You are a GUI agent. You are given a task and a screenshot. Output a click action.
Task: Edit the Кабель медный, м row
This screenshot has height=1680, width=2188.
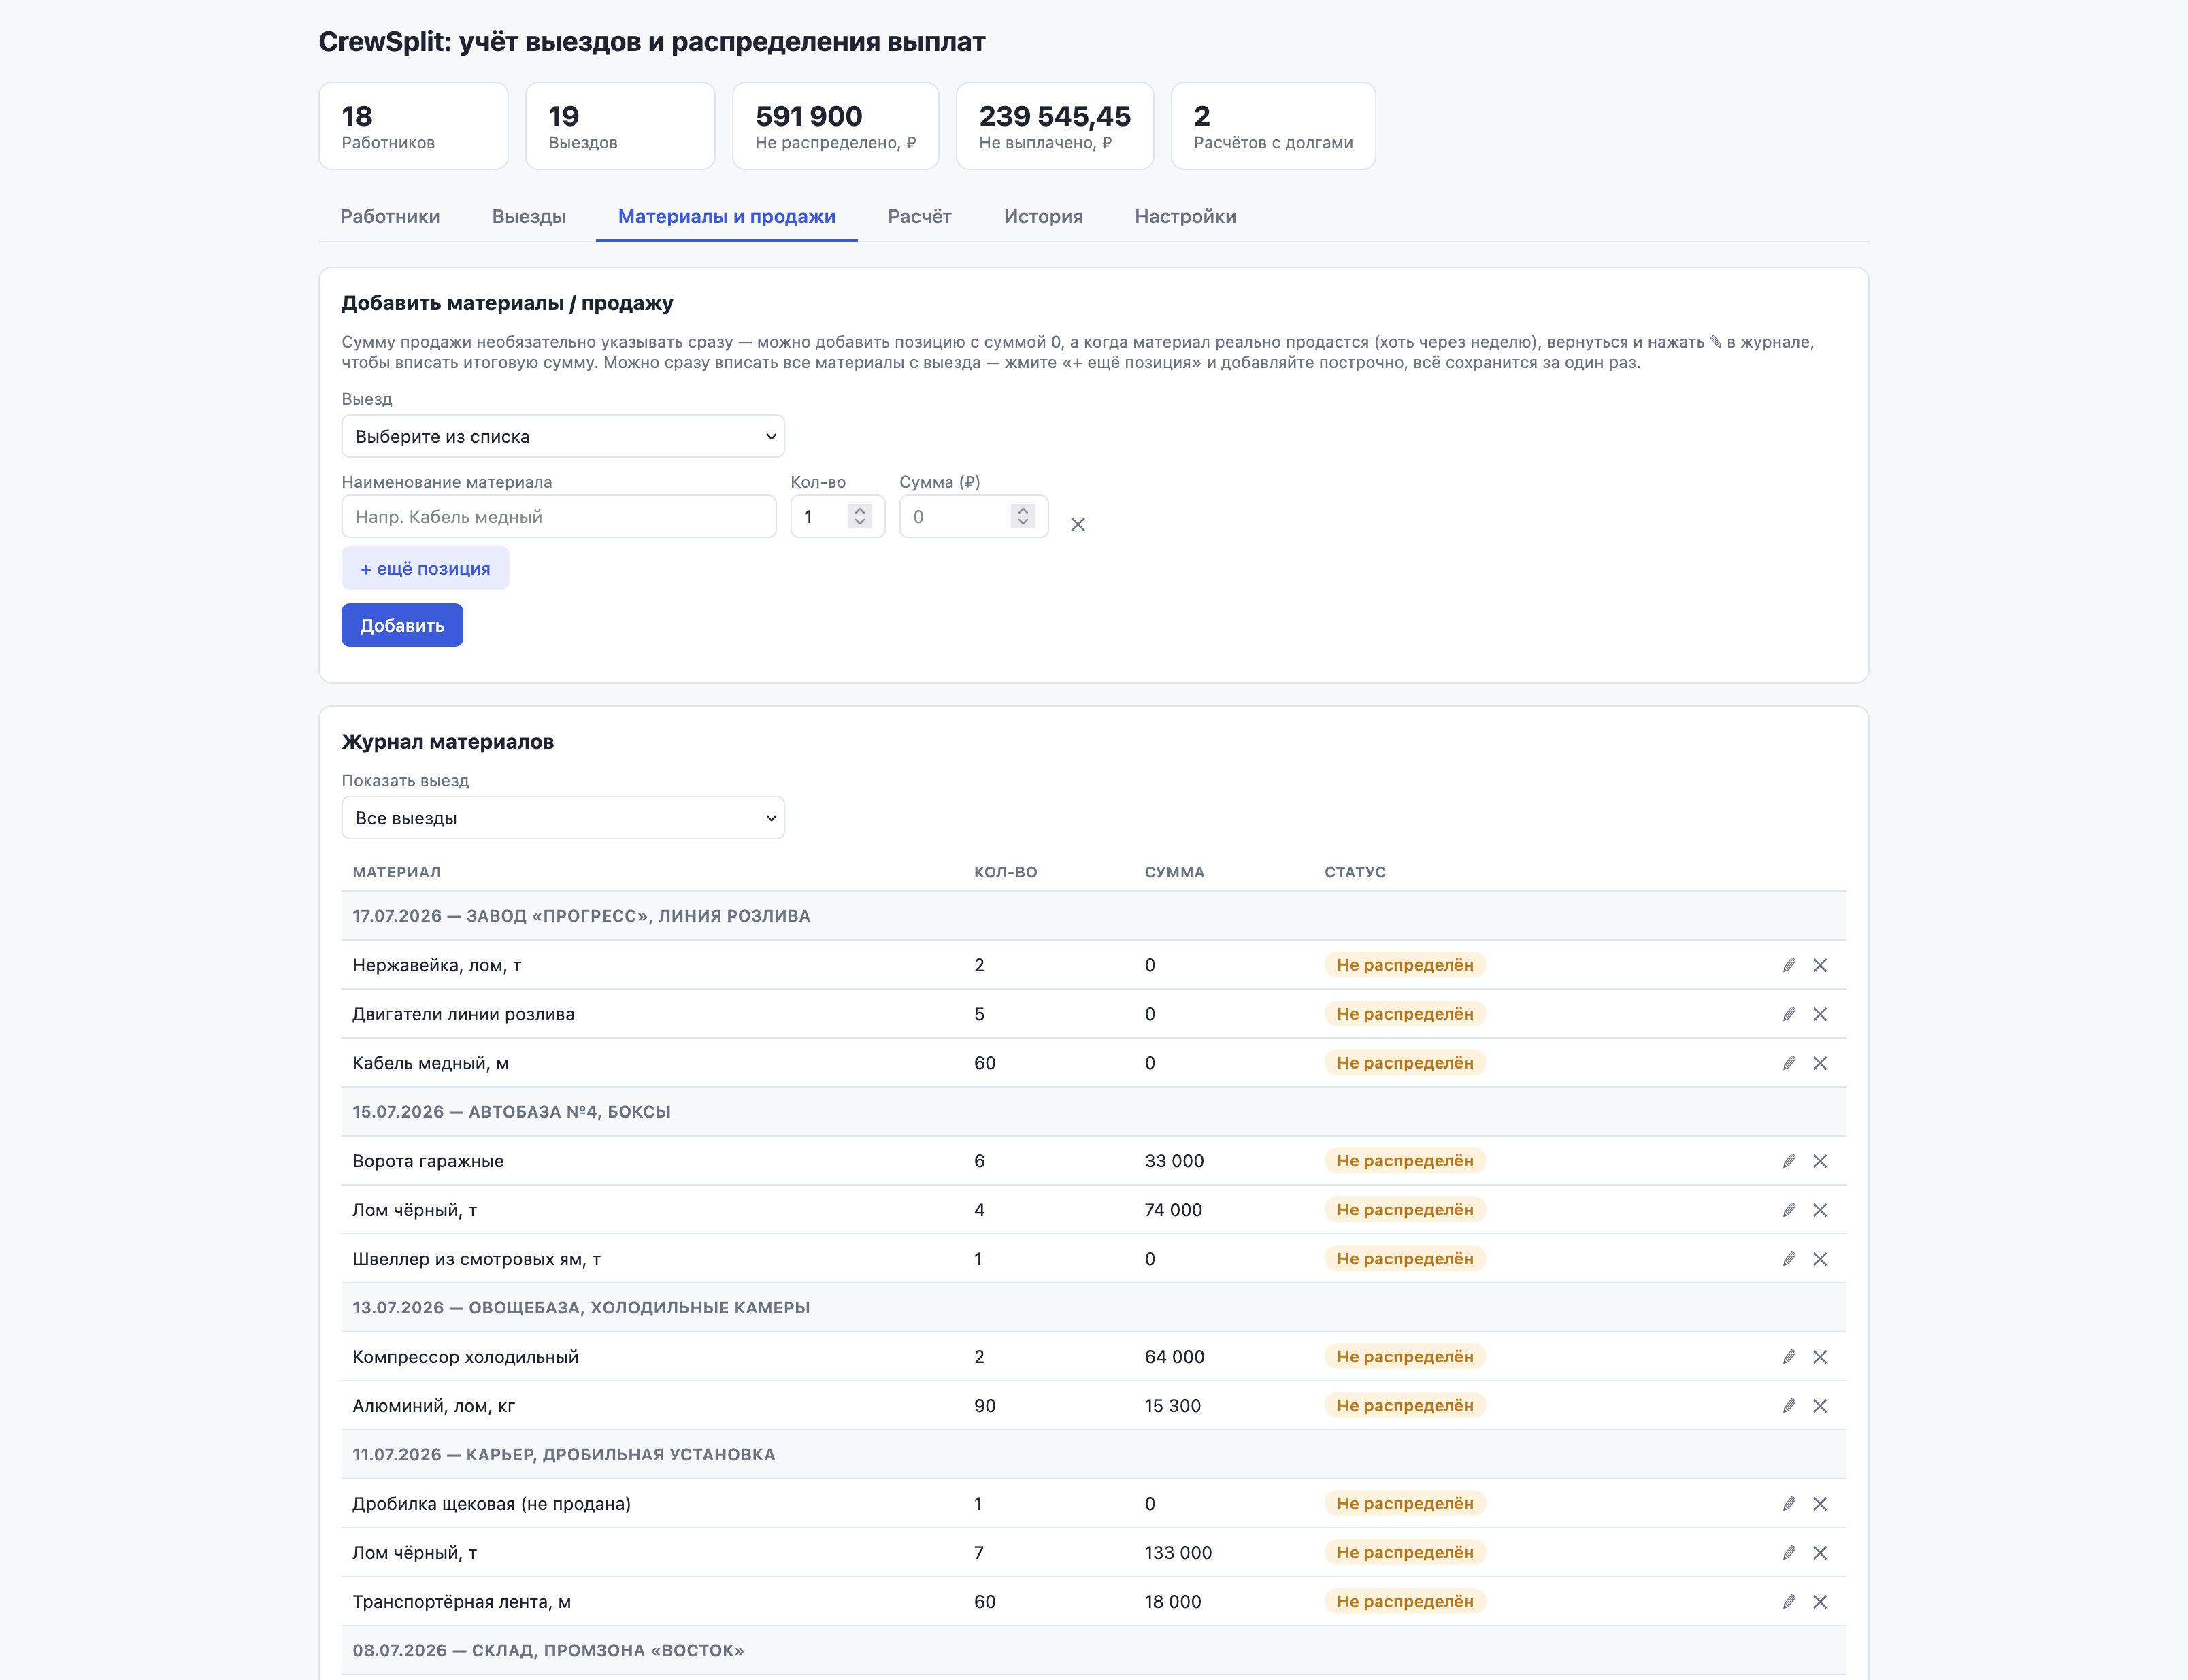click(1789, 1063)
